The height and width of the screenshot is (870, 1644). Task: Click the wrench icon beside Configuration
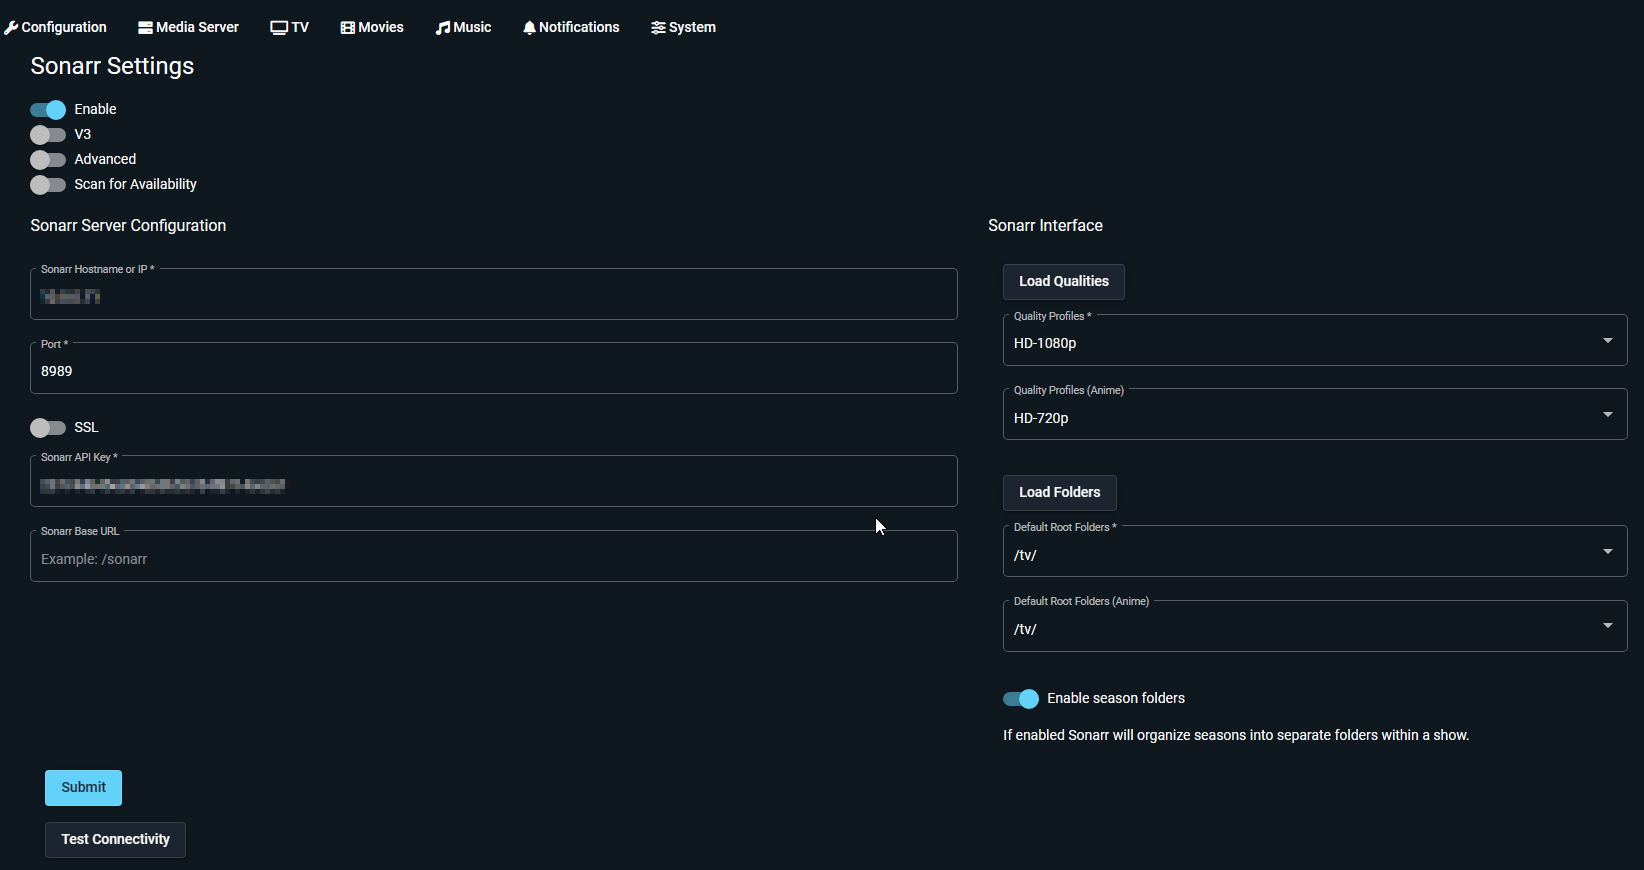(11, 28)
